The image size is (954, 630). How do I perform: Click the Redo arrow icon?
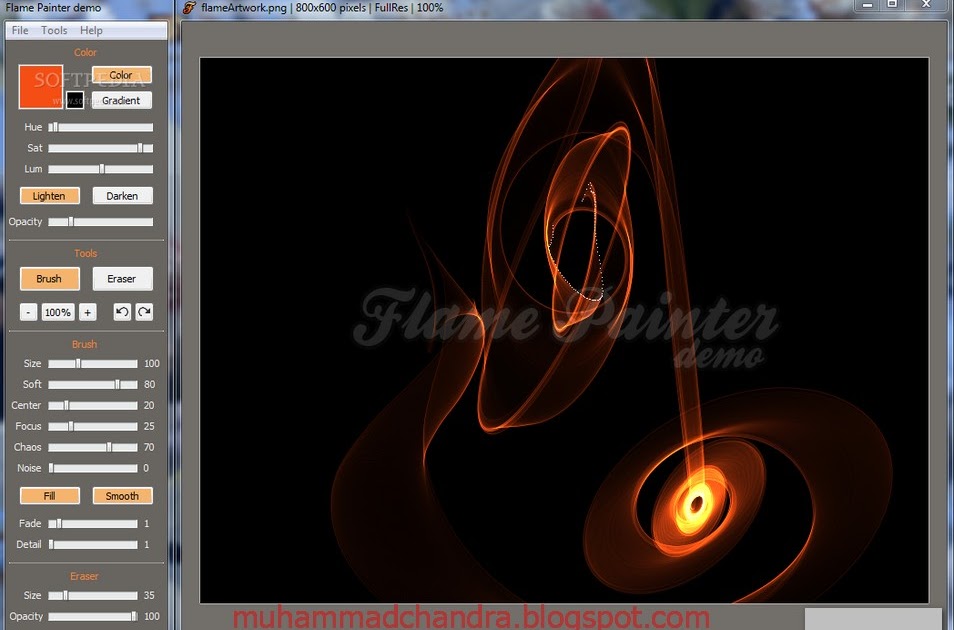143,312
